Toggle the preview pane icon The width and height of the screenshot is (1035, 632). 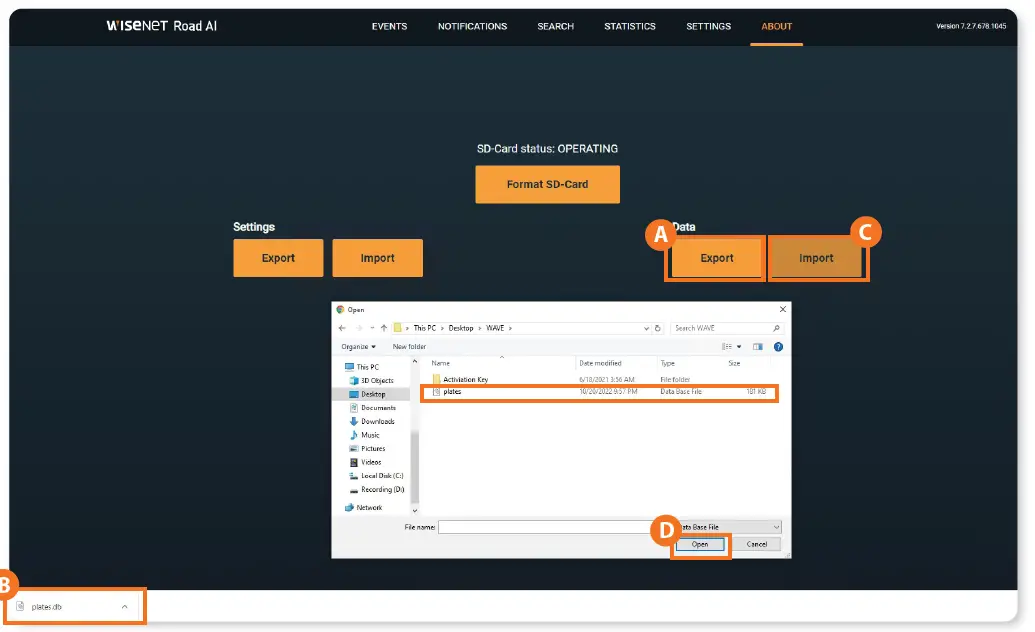click(758, 347)
